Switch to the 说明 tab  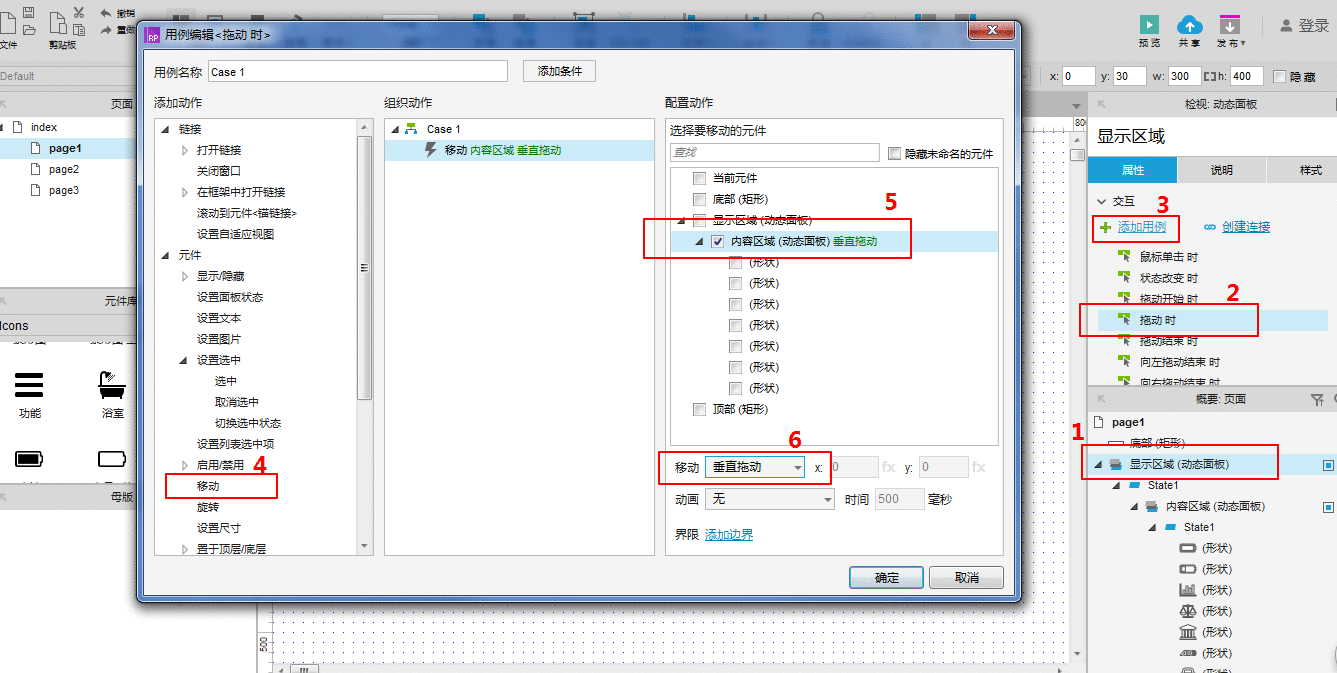click(1221, 170)
